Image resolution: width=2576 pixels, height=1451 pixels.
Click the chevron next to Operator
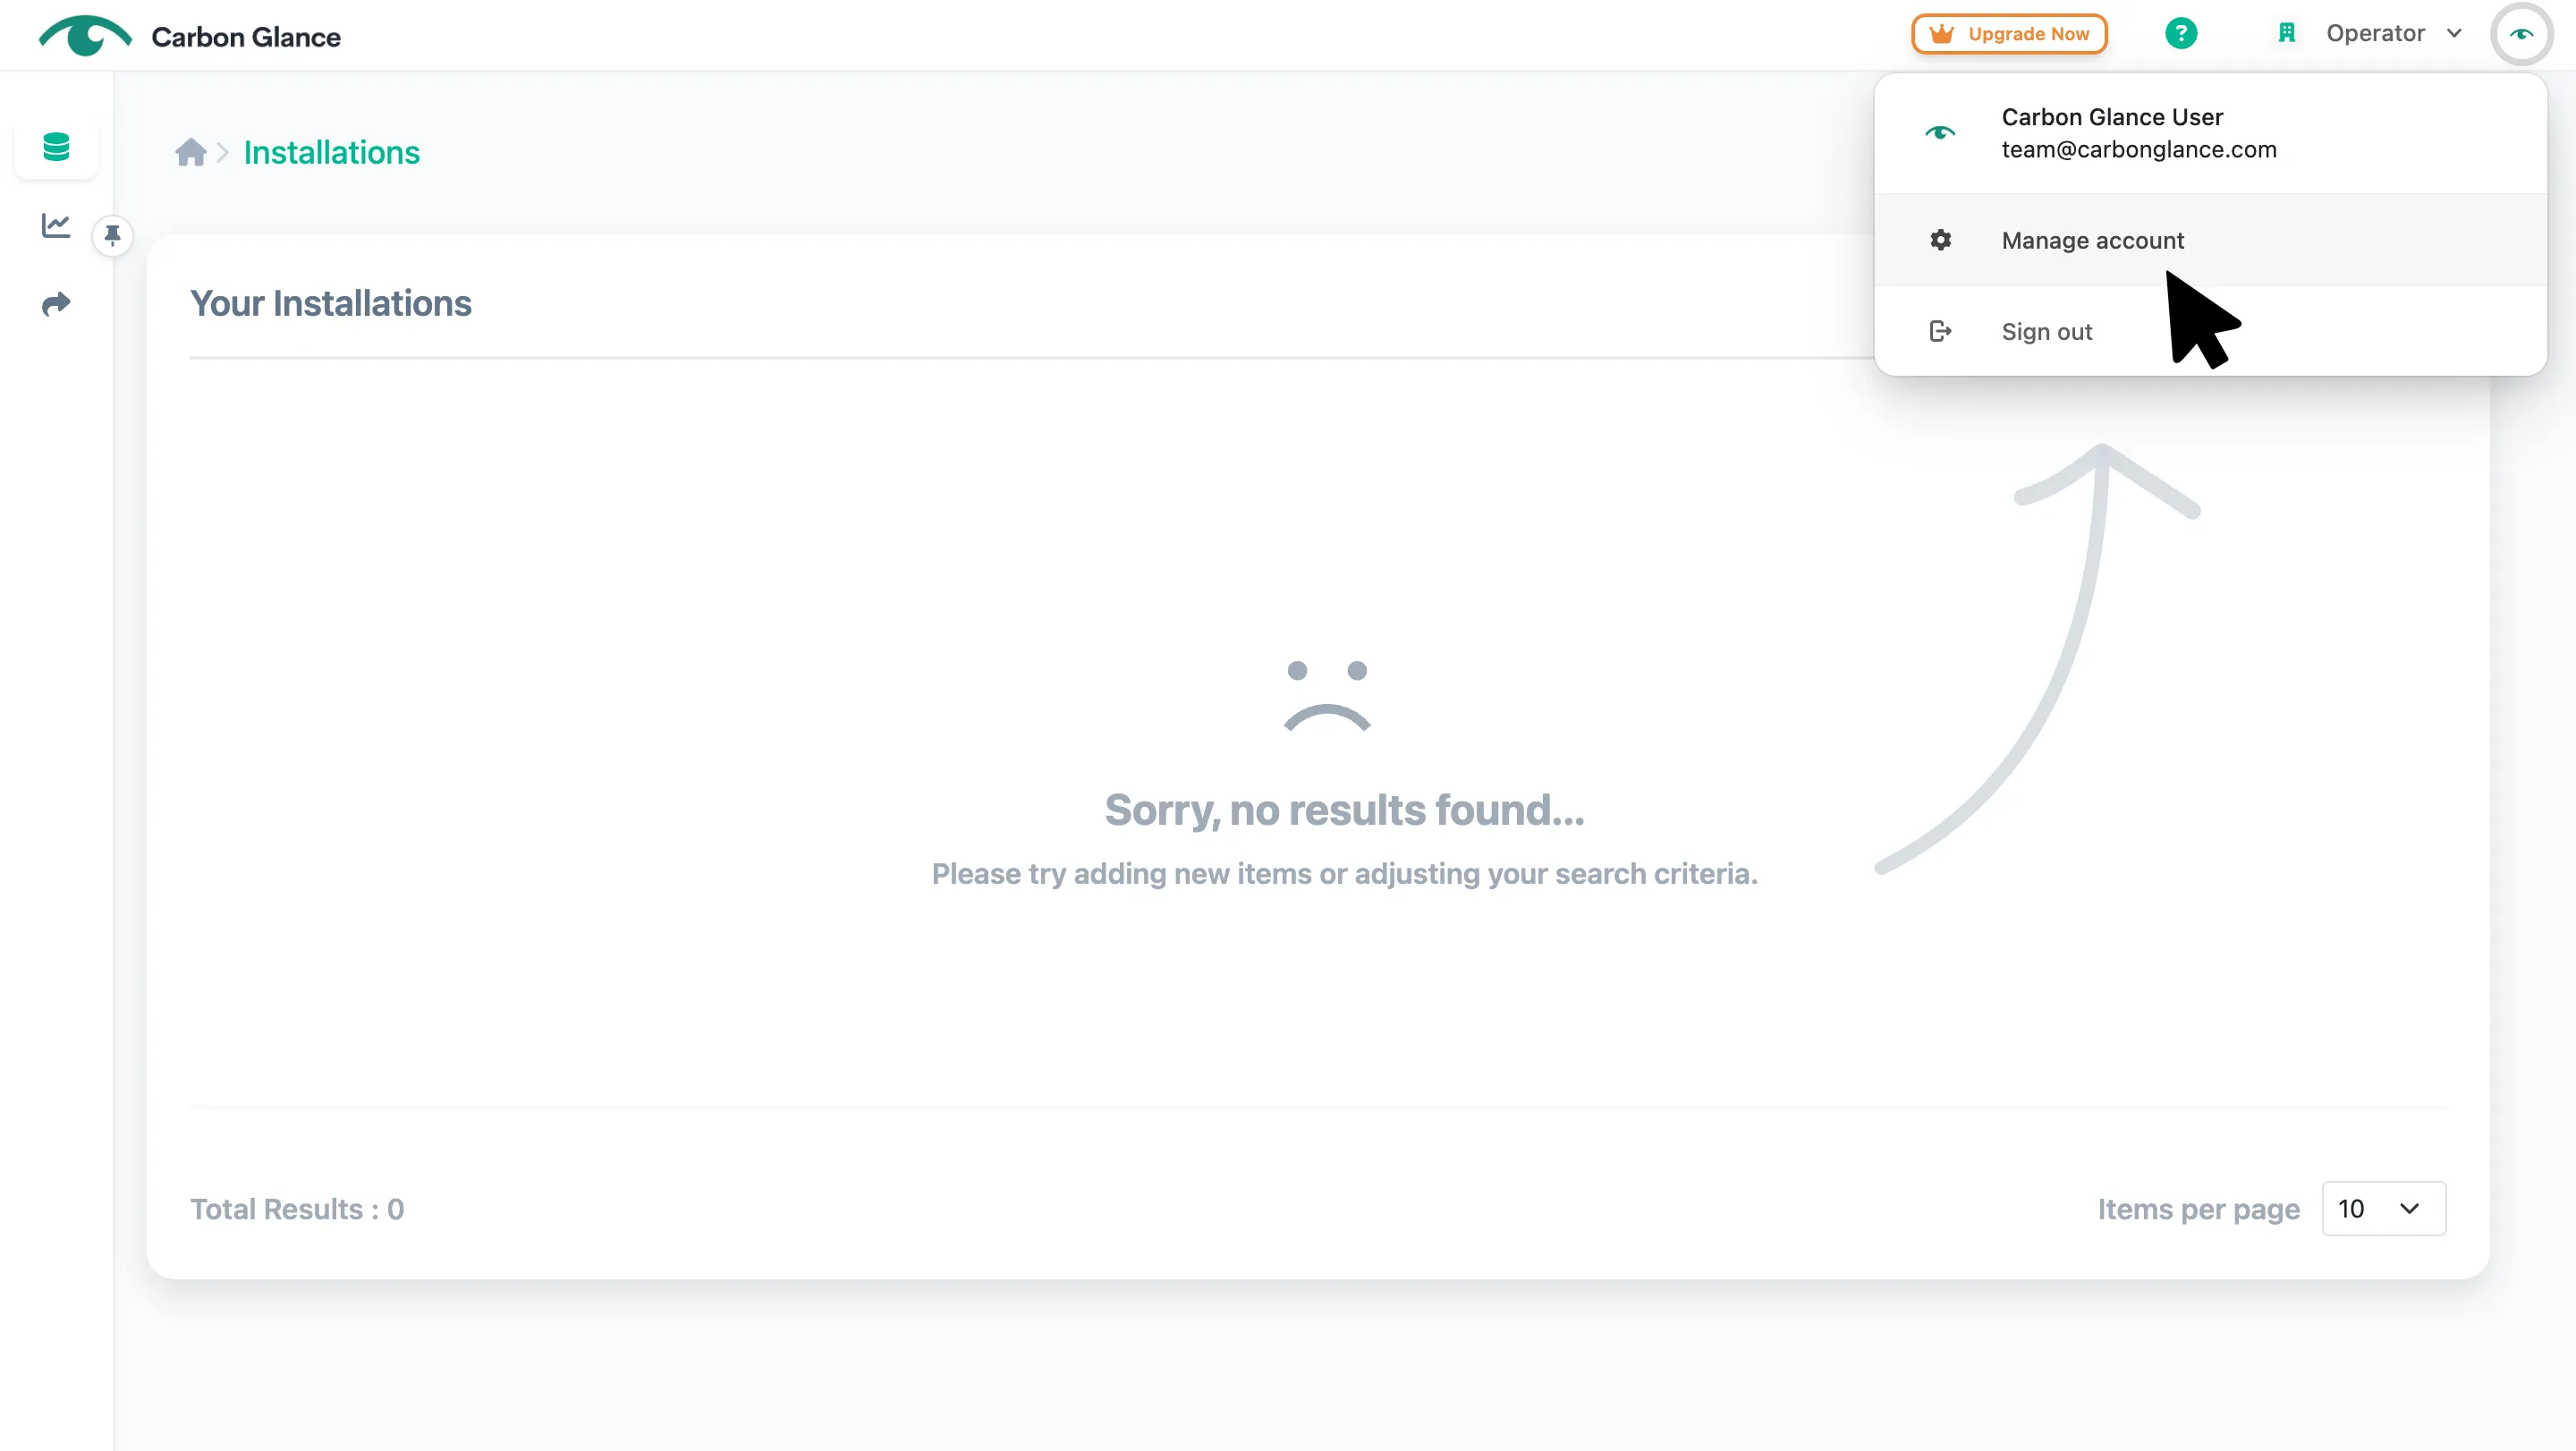click(2454, 34)
